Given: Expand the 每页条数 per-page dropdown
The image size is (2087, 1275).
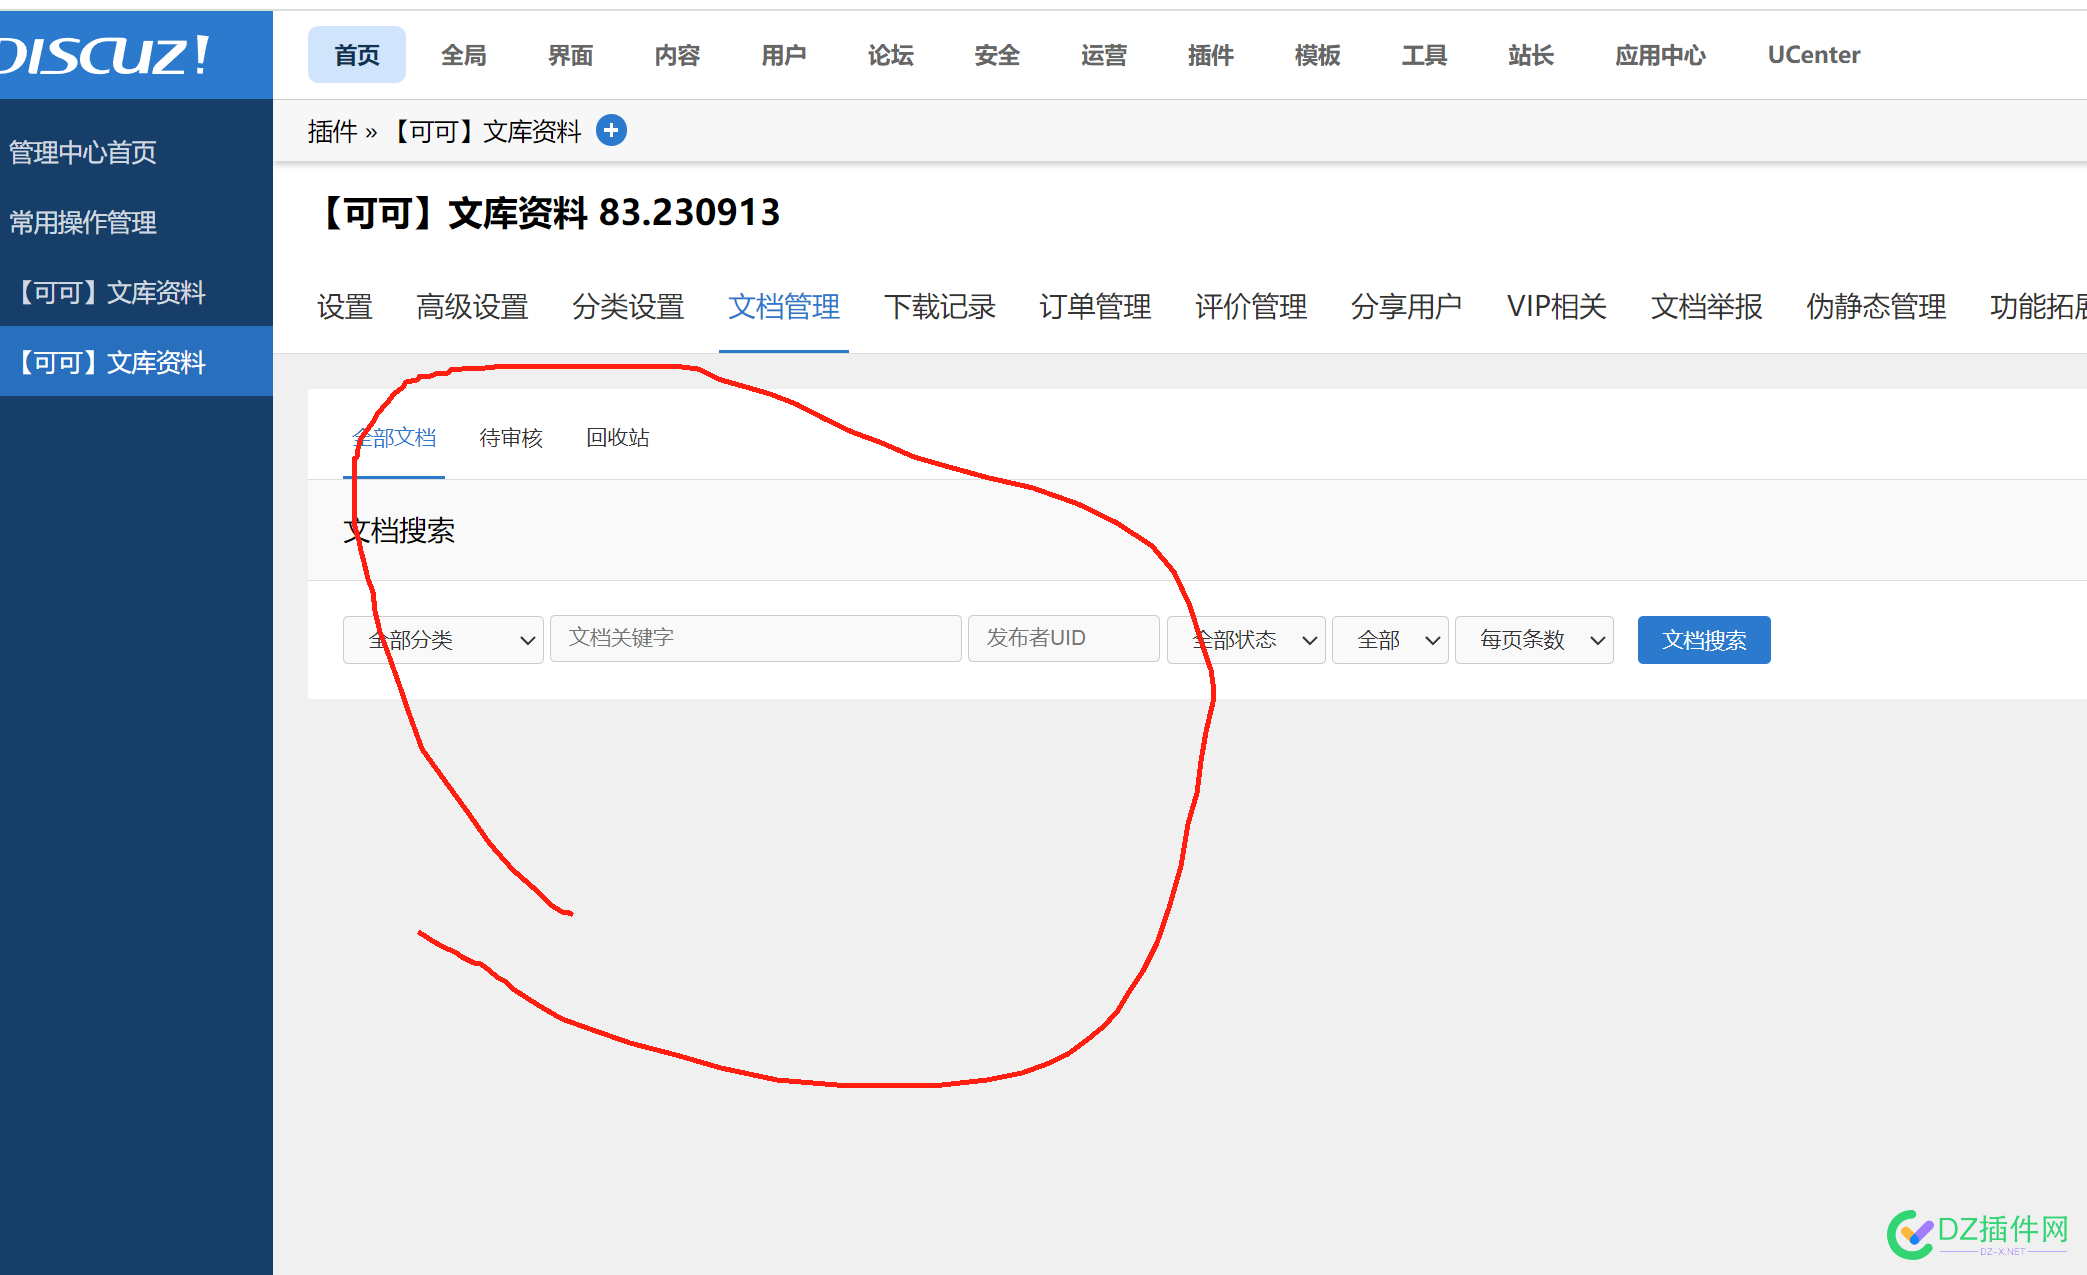Looking at the screenshot, I should (1533, 639).
